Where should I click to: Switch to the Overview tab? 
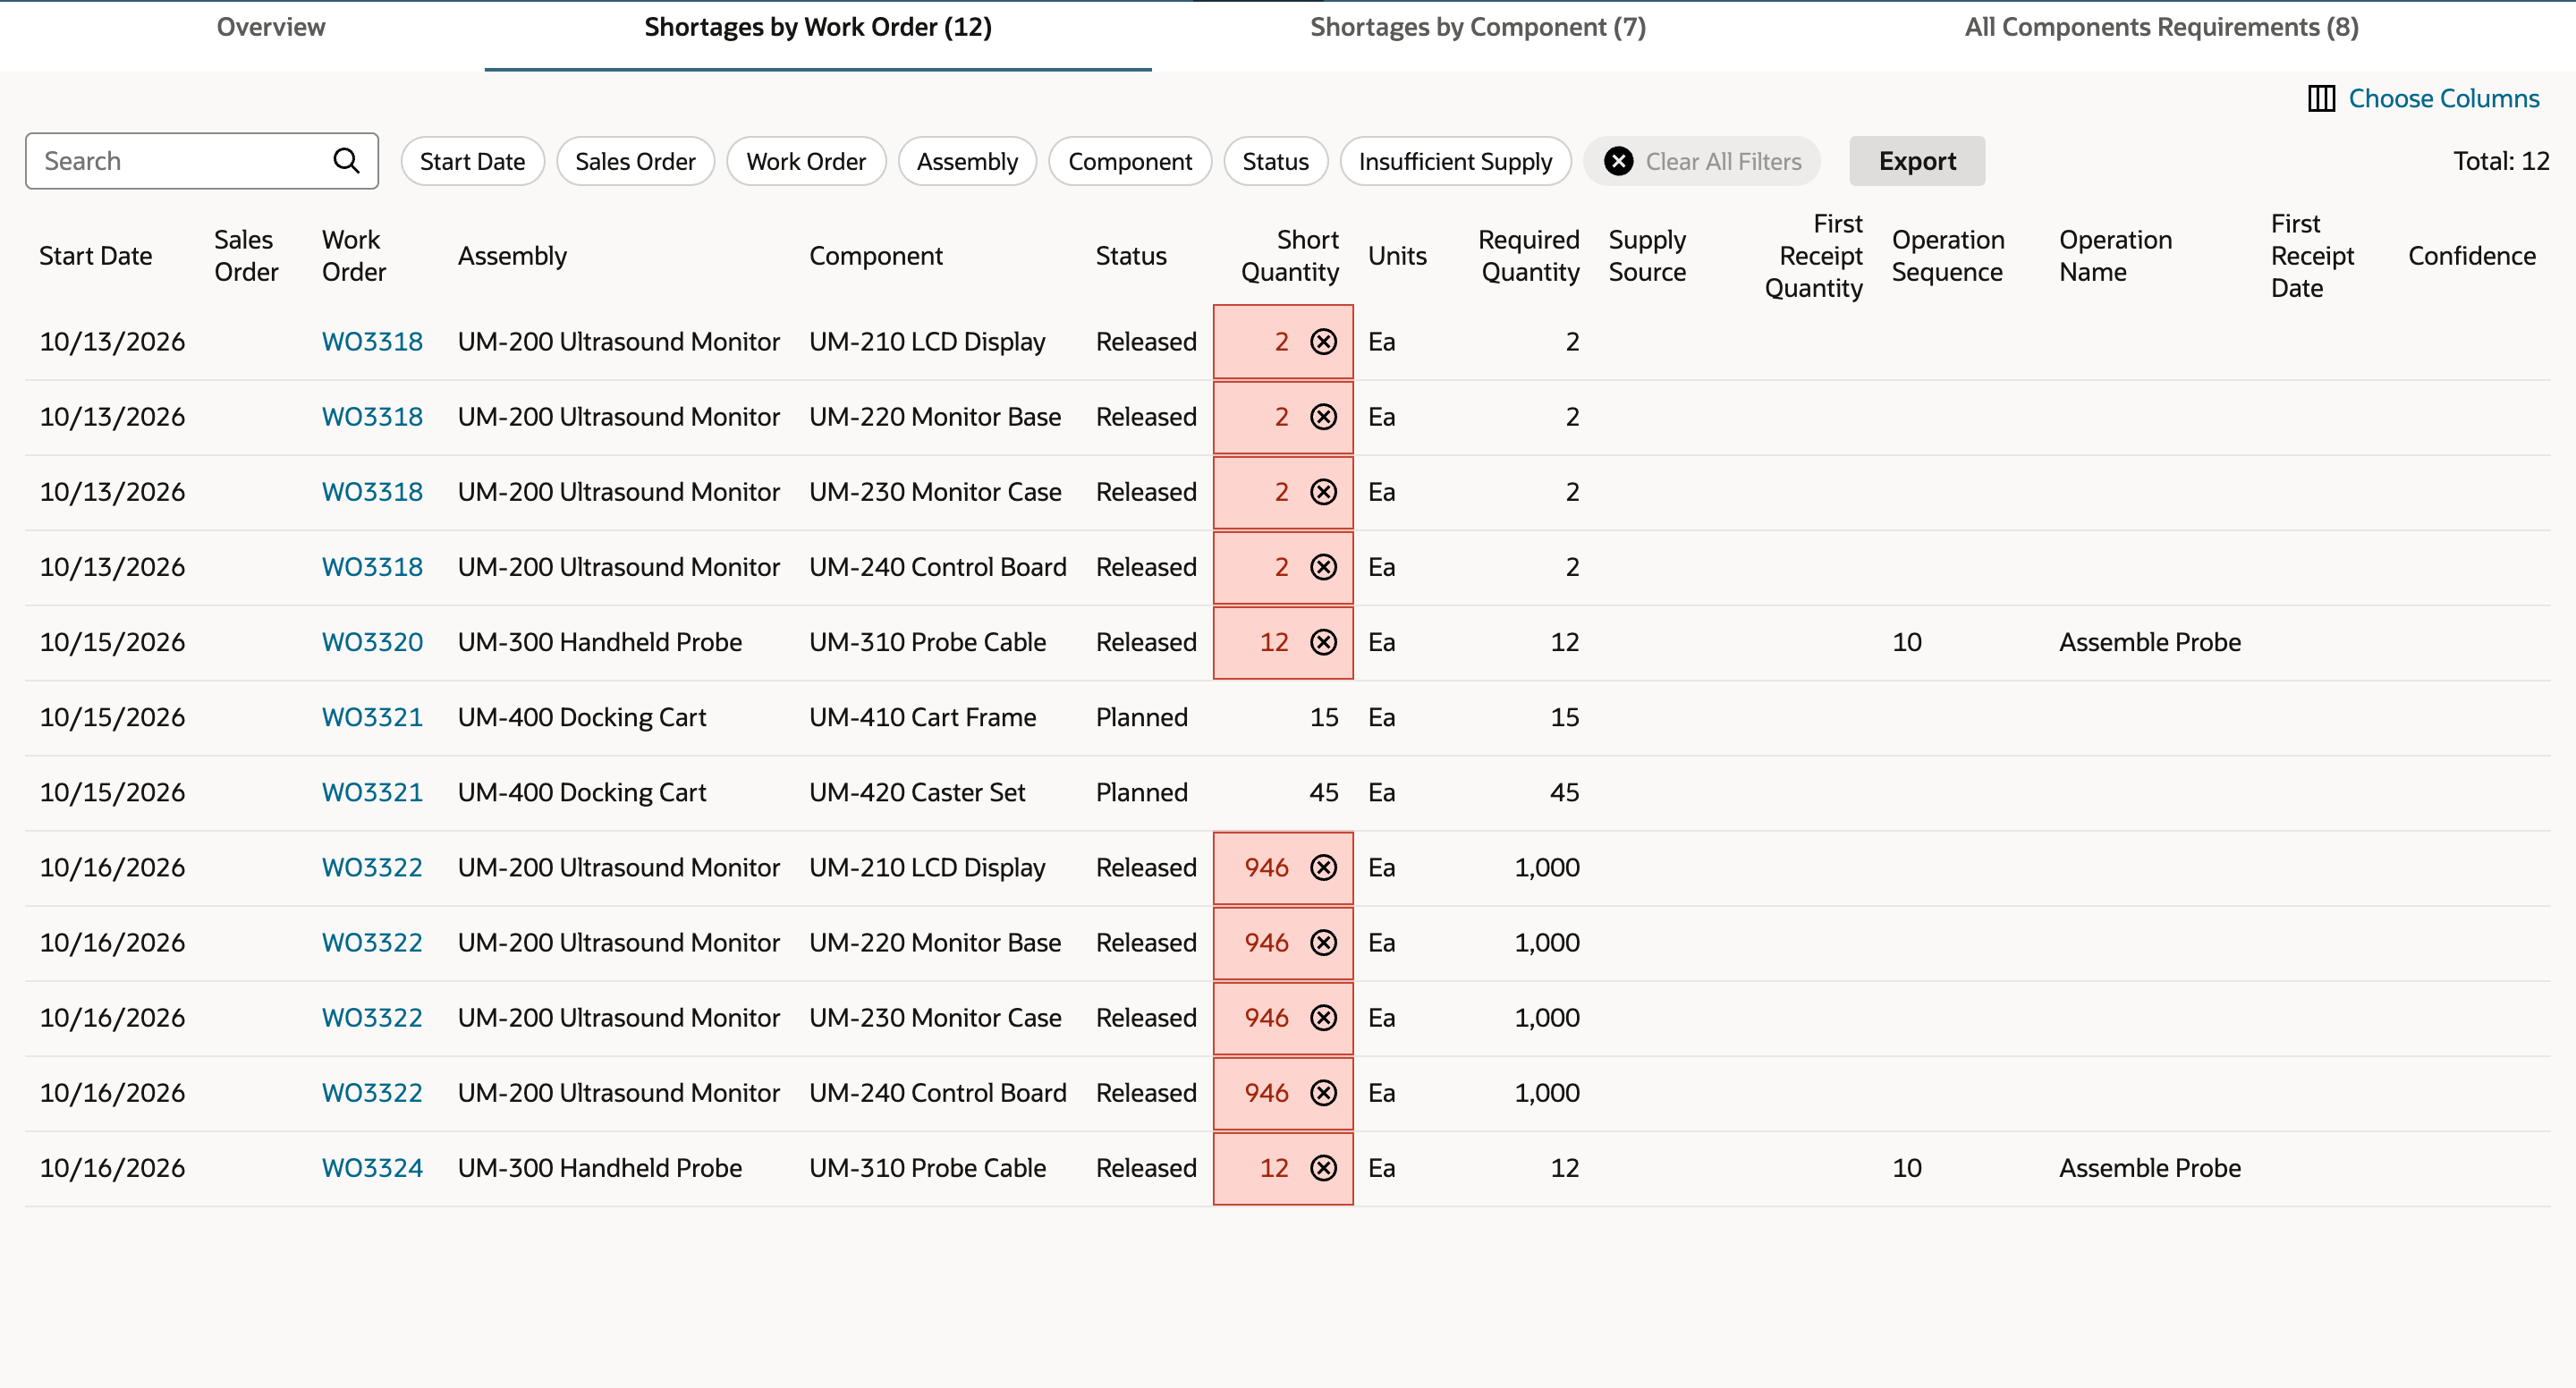(271, 27)
